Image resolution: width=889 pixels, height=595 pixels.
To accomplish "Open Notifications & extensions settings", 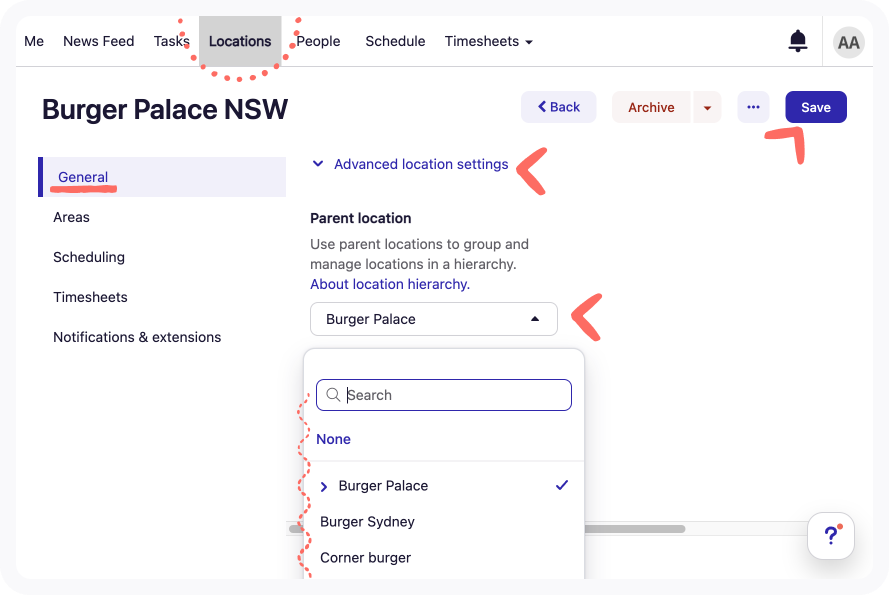I will (x=137, y=337).
